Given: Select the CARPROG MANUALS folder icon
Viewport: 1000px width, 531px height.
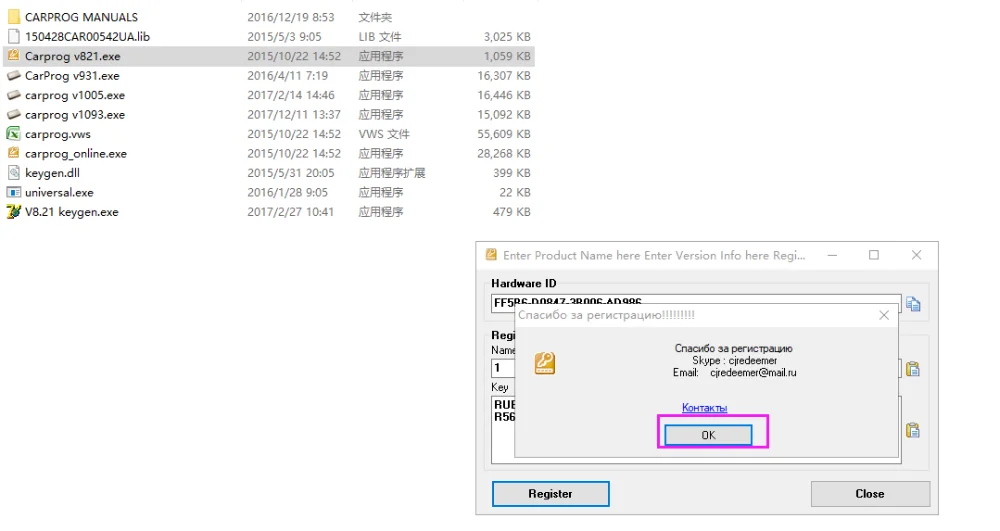Looking at the screenshot, I should point(13,17).
